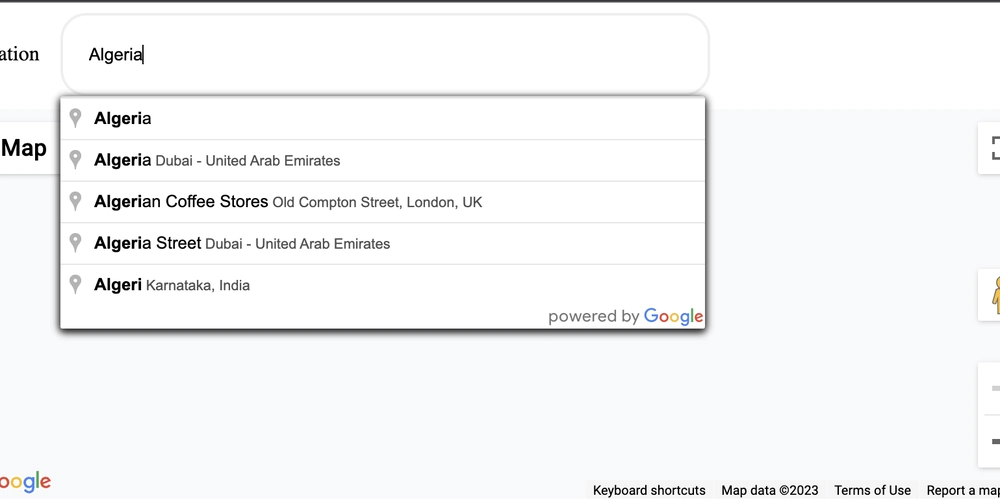This screenshot has height=500, width=1000.
Task: Switch to Map view type
Action: 23,148
